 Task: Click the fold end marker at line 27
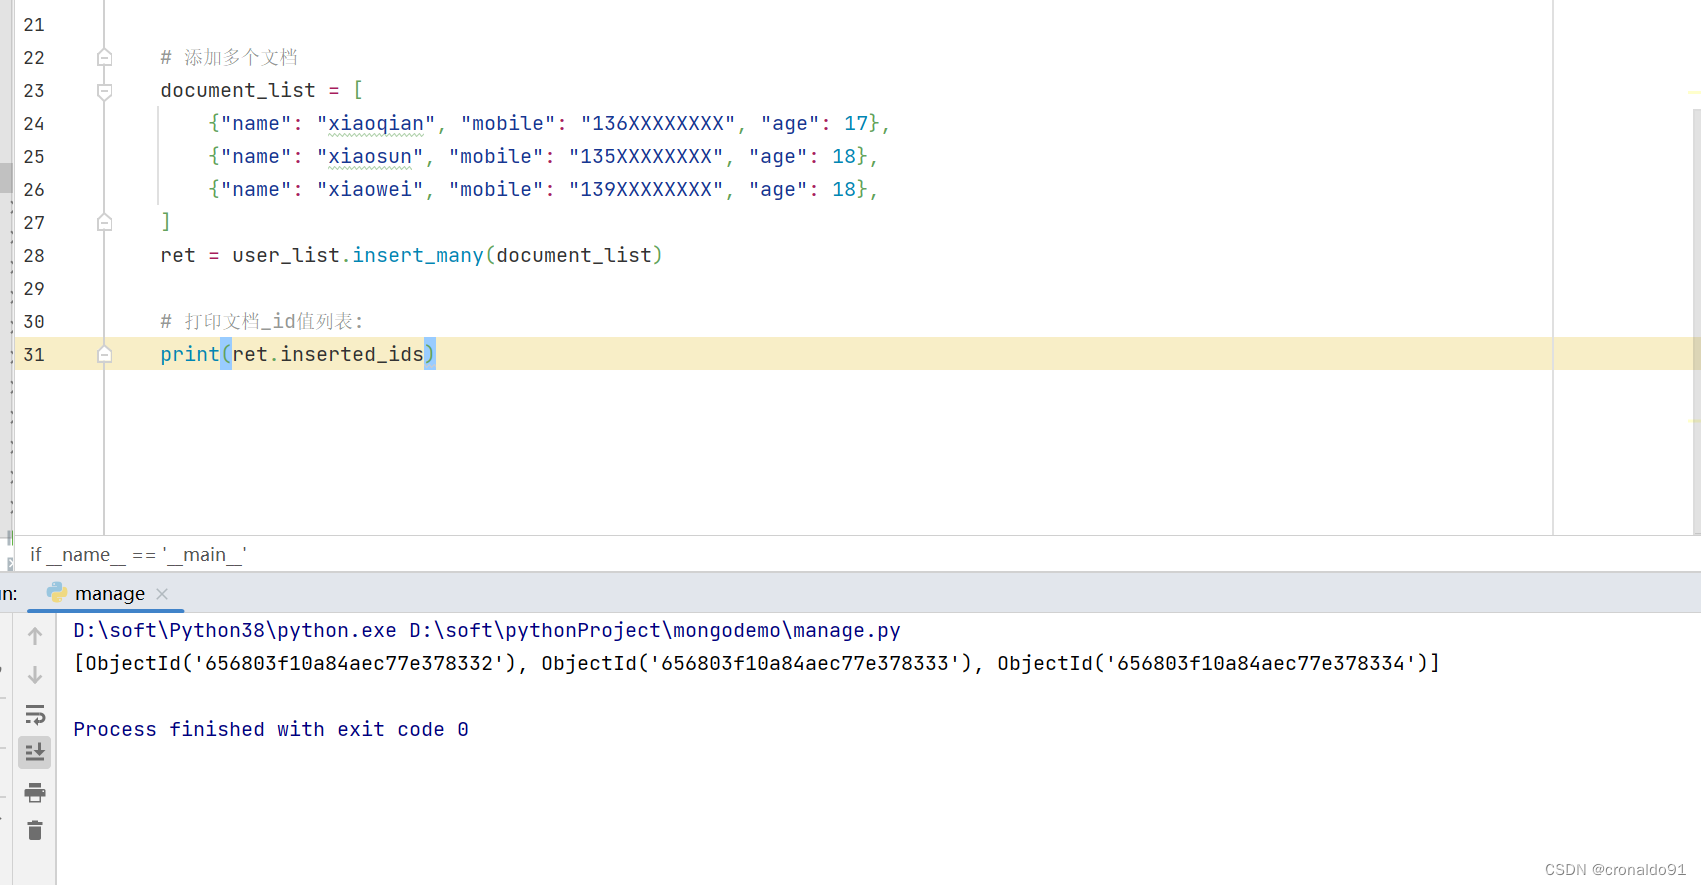point(104,222)
